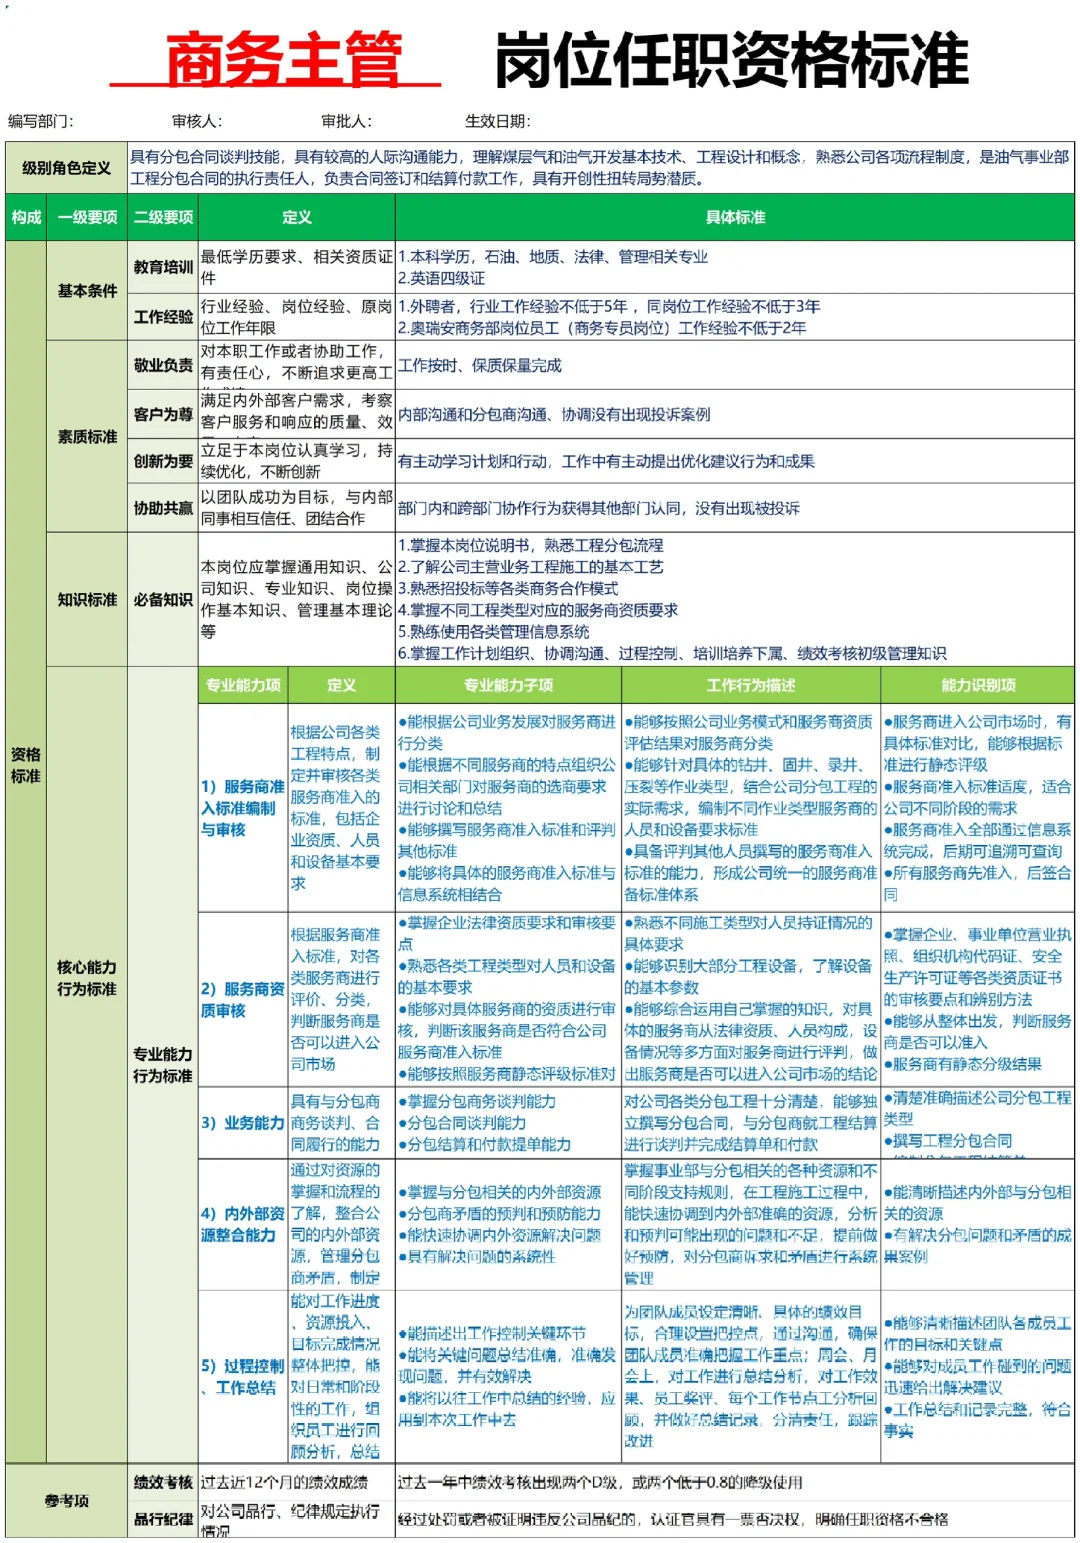Click the 构成 header cell
The height and width of the screenshot is (1543, 1080).
[26, 216]
